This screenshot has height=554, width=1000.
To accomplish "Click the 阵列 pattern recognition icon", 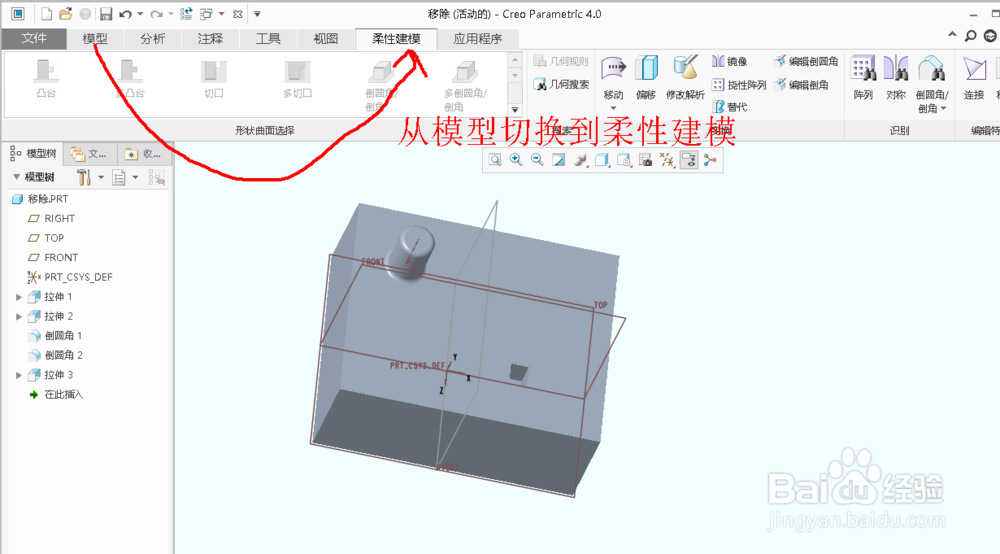I will click(x=863, y=68).
